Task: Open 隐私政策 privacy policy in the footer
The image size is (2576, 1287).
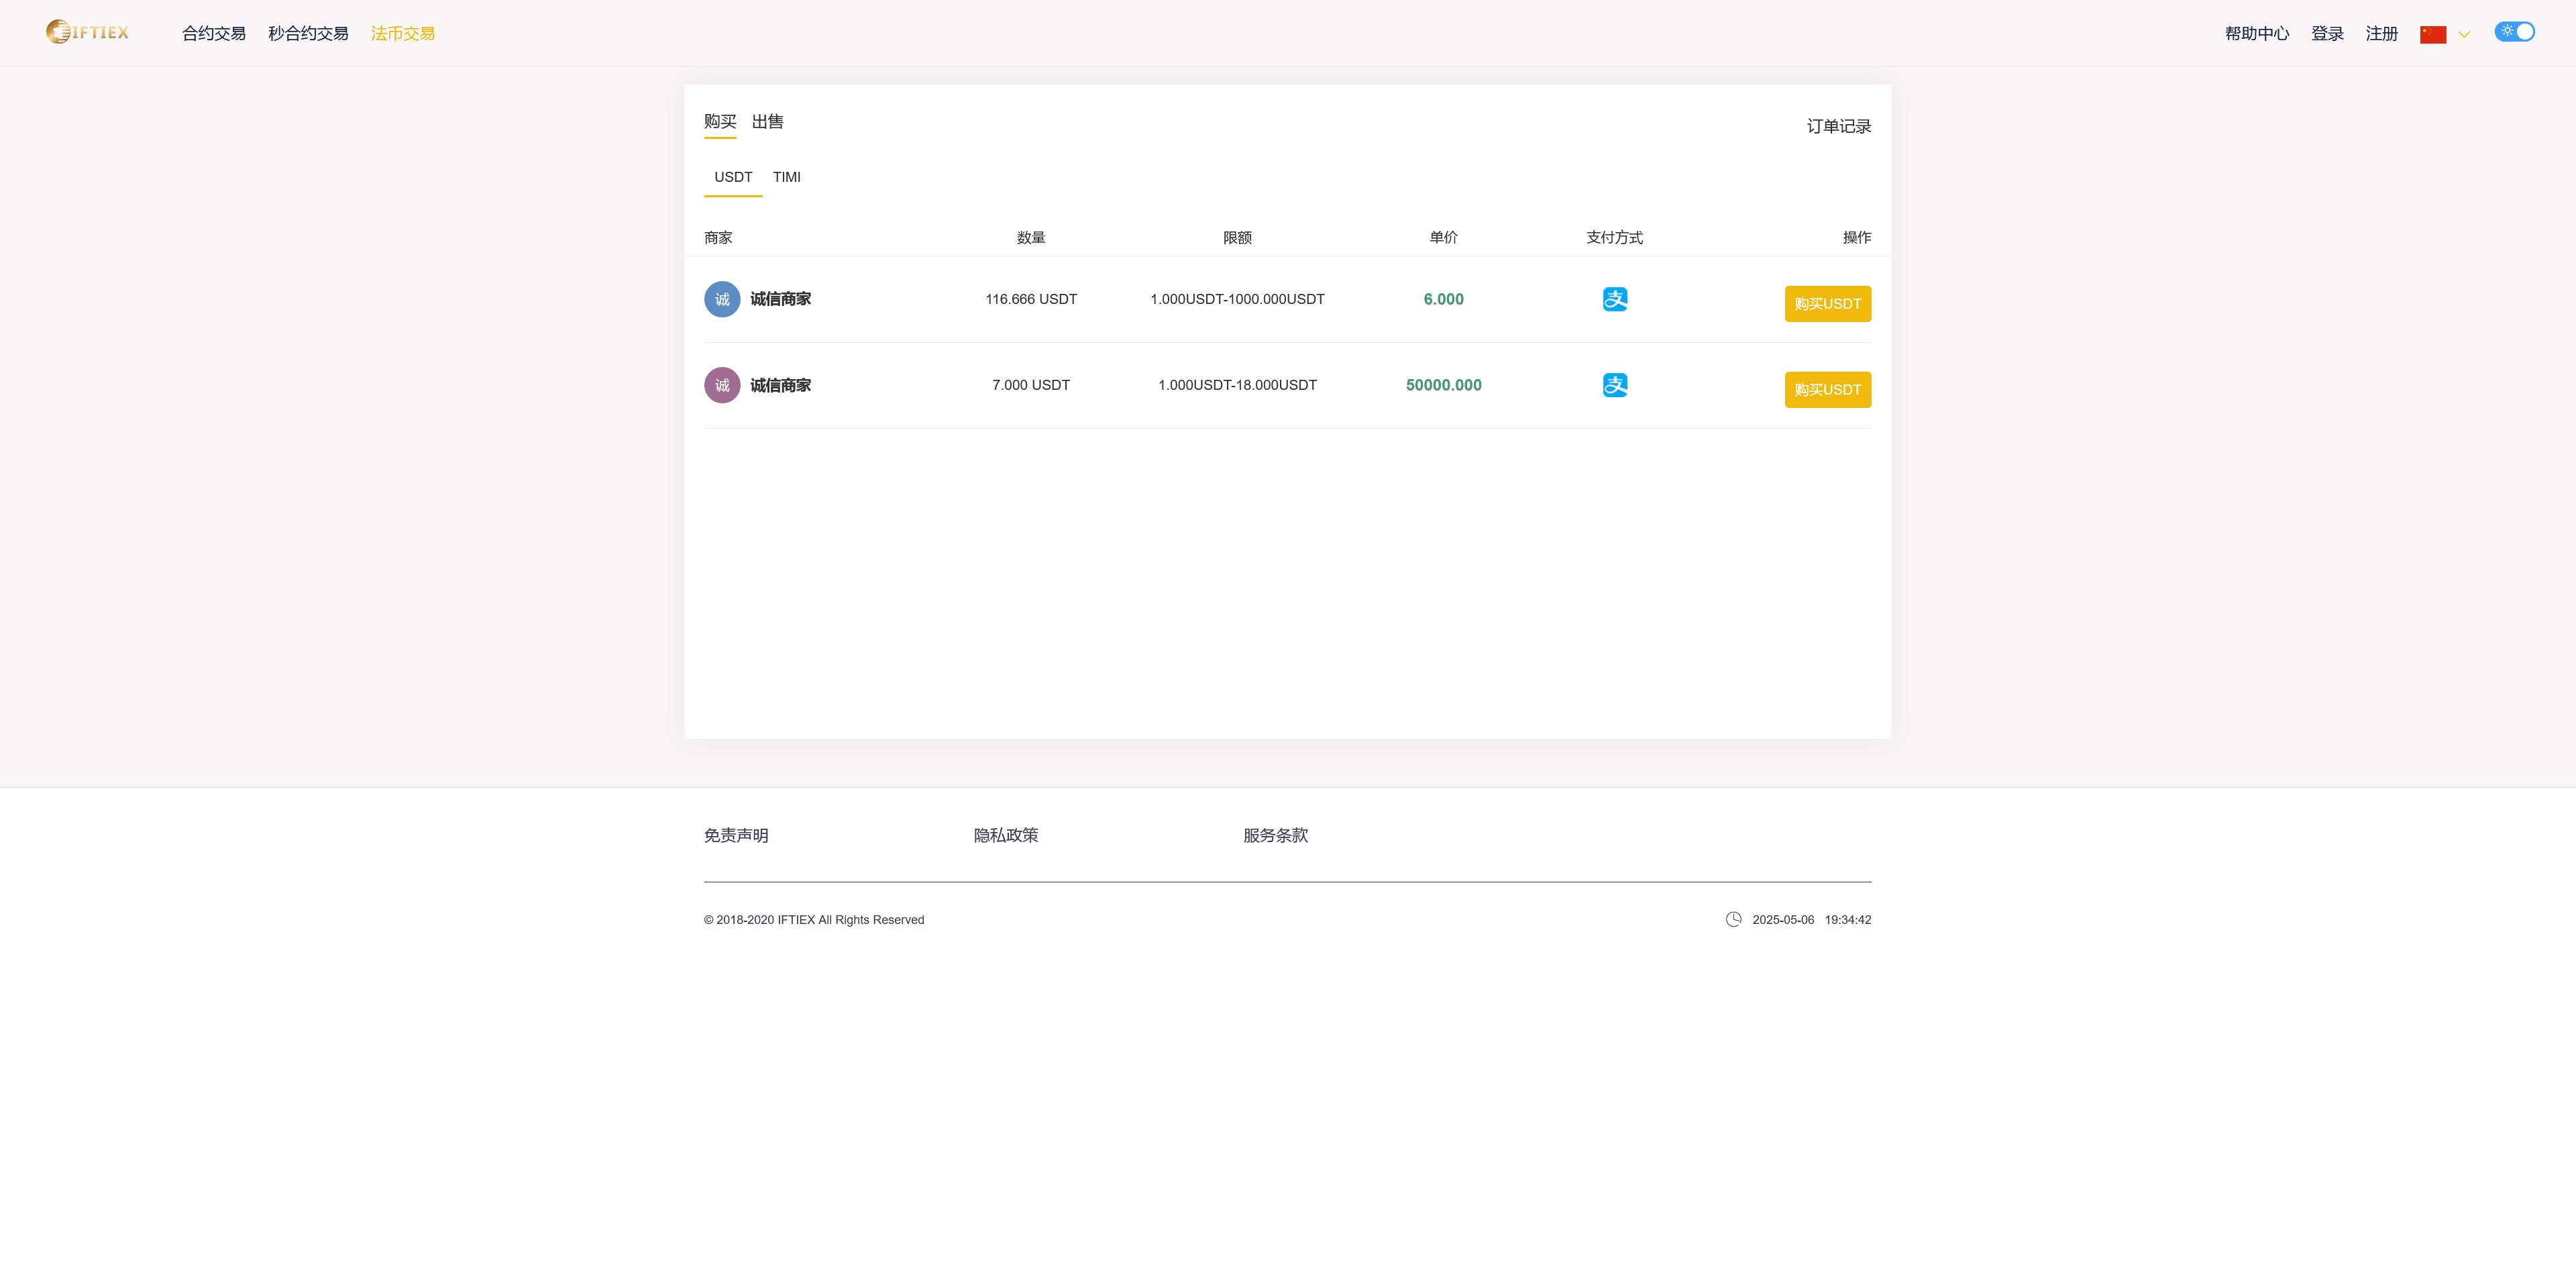Action: 1005,835
